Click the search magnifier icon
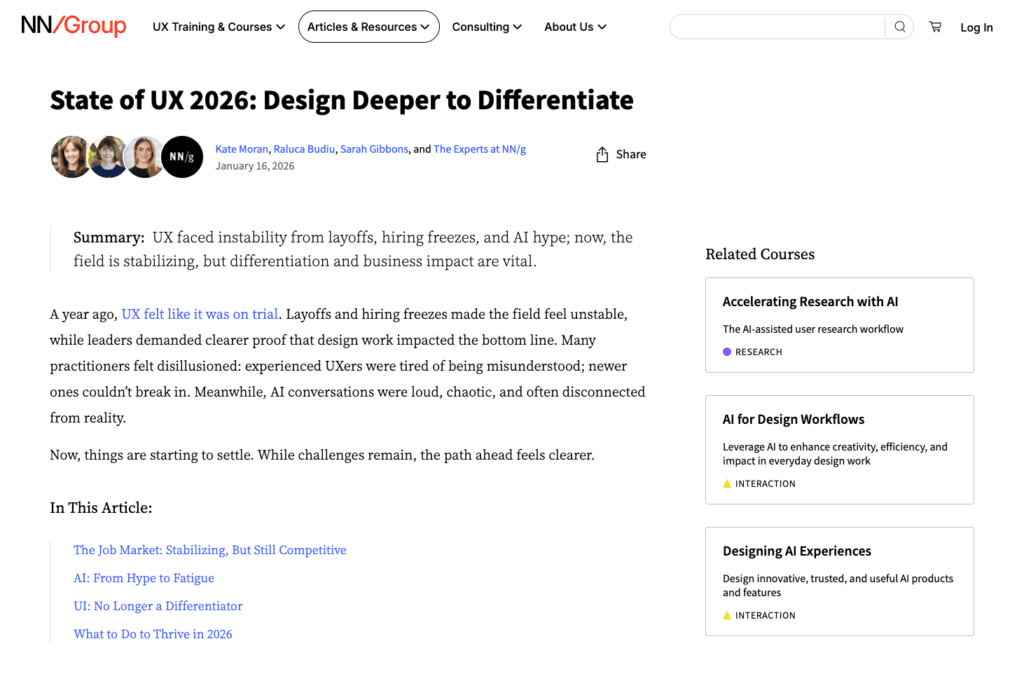This screenshot has height=674, width=1024. point(900,27)
